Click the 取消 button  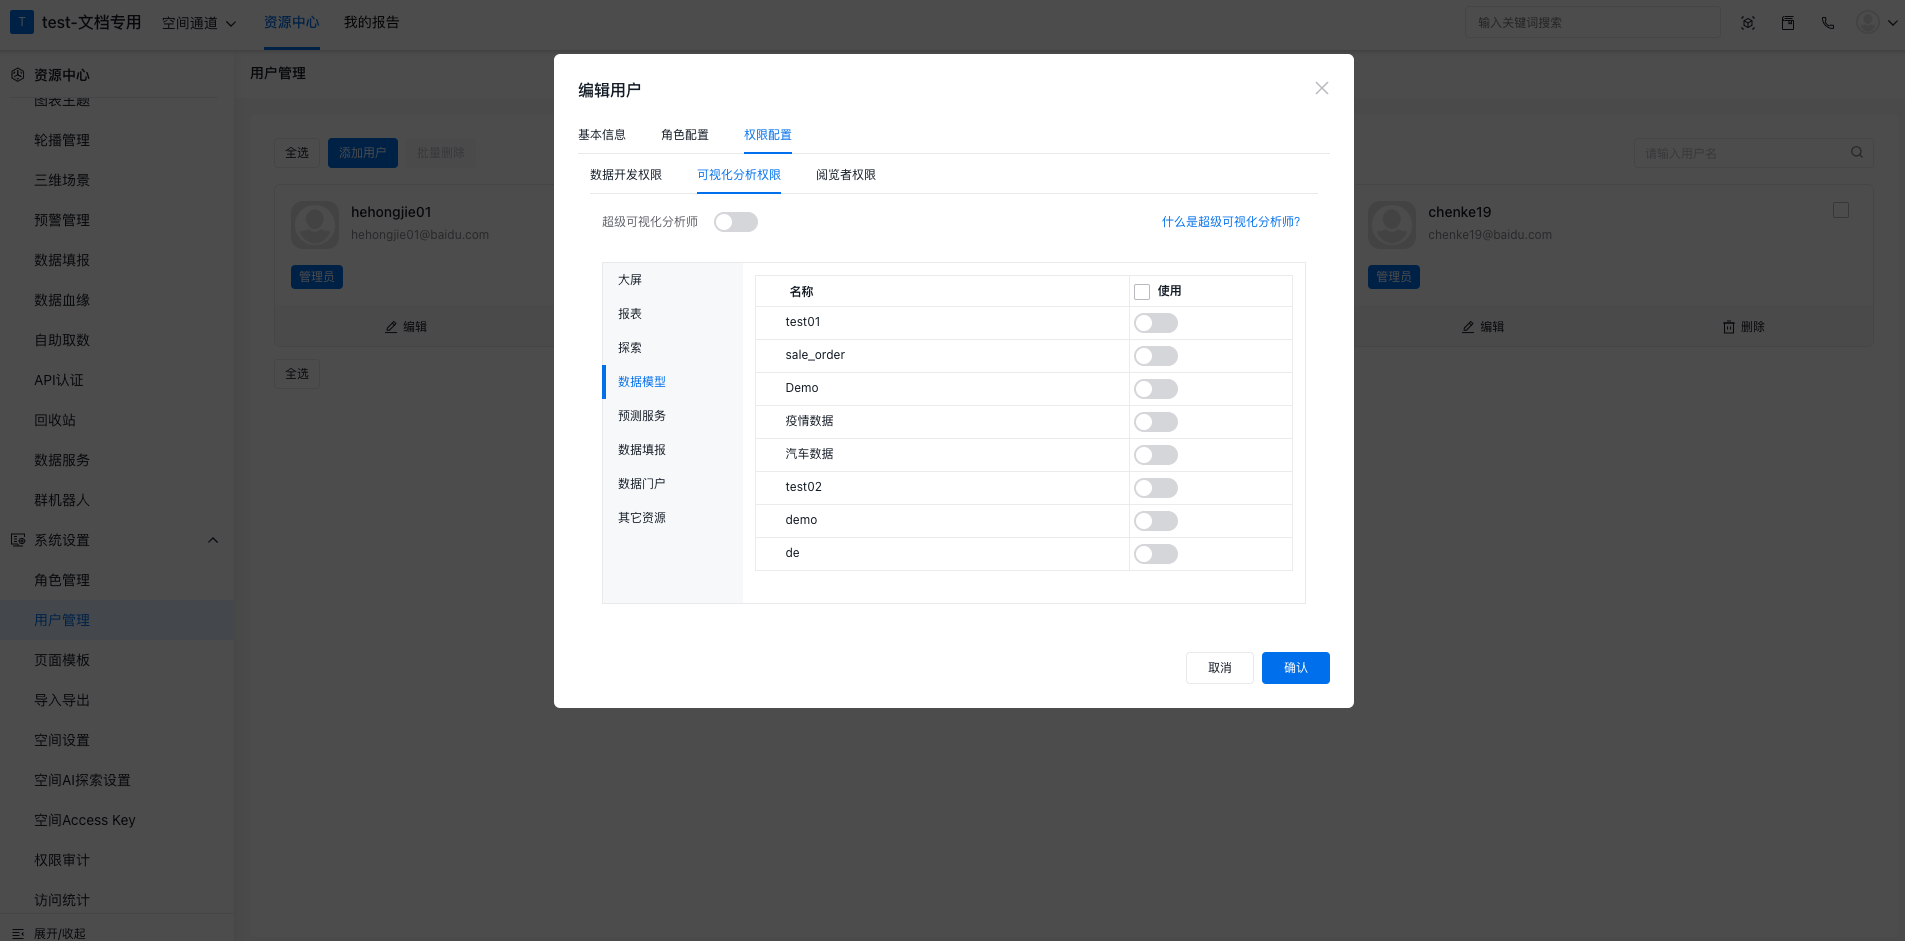1220,668
